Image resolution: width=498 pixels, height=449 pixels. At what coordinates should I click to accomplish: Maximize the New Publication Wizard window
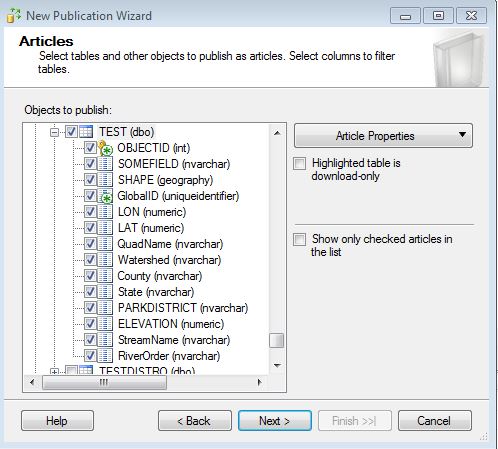pyautogui.click(x=438, y=15)
